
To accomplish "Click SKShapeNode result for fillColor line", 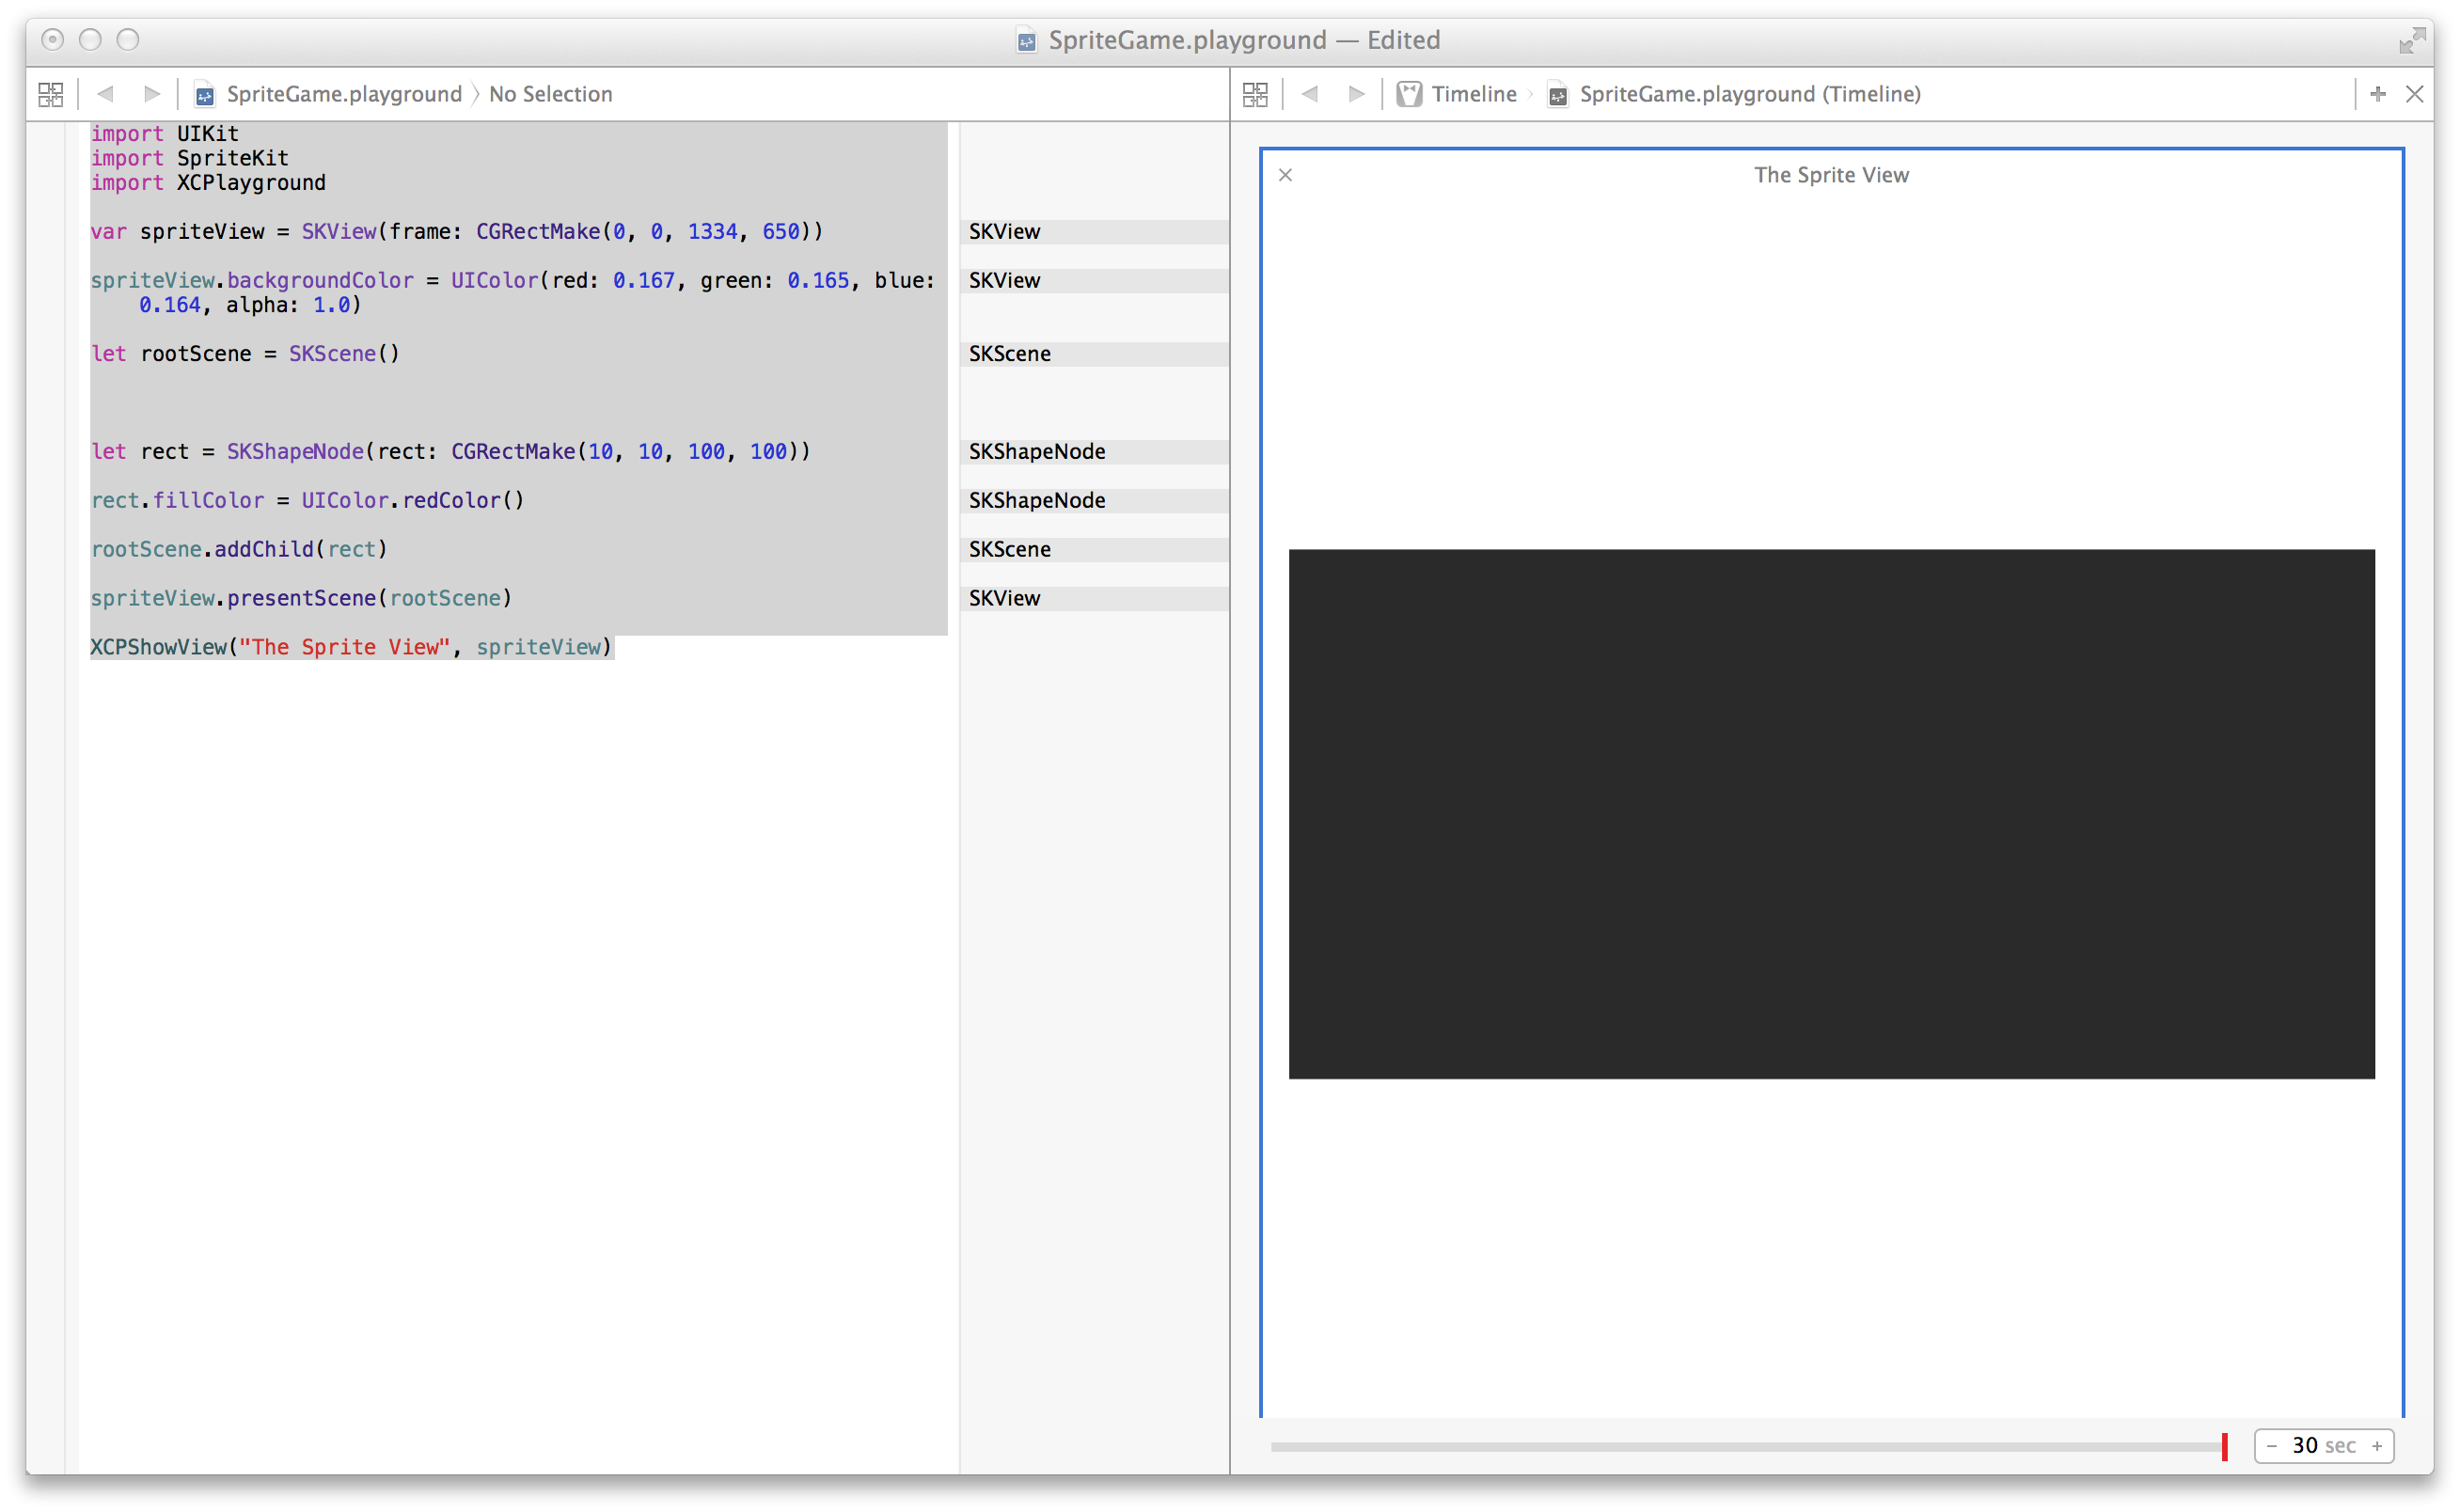I will 1037,500.
